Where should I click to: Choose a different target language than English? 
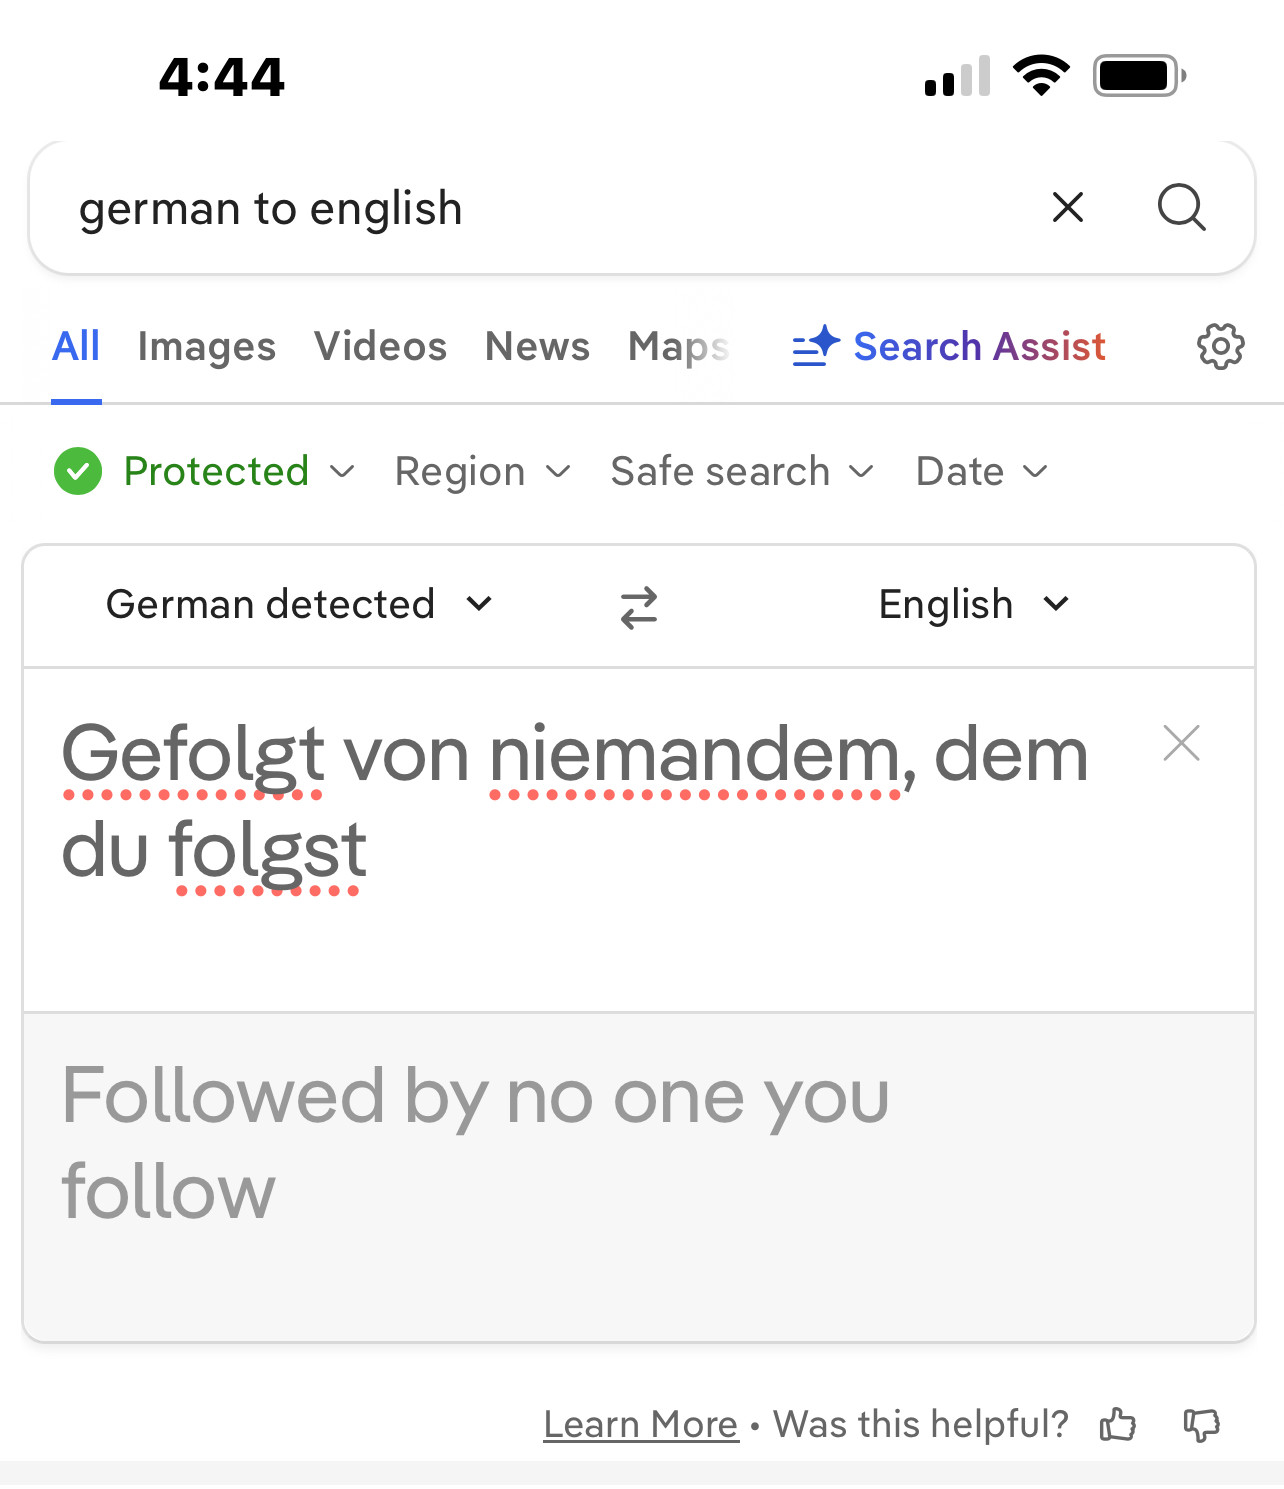click(973, 605)
